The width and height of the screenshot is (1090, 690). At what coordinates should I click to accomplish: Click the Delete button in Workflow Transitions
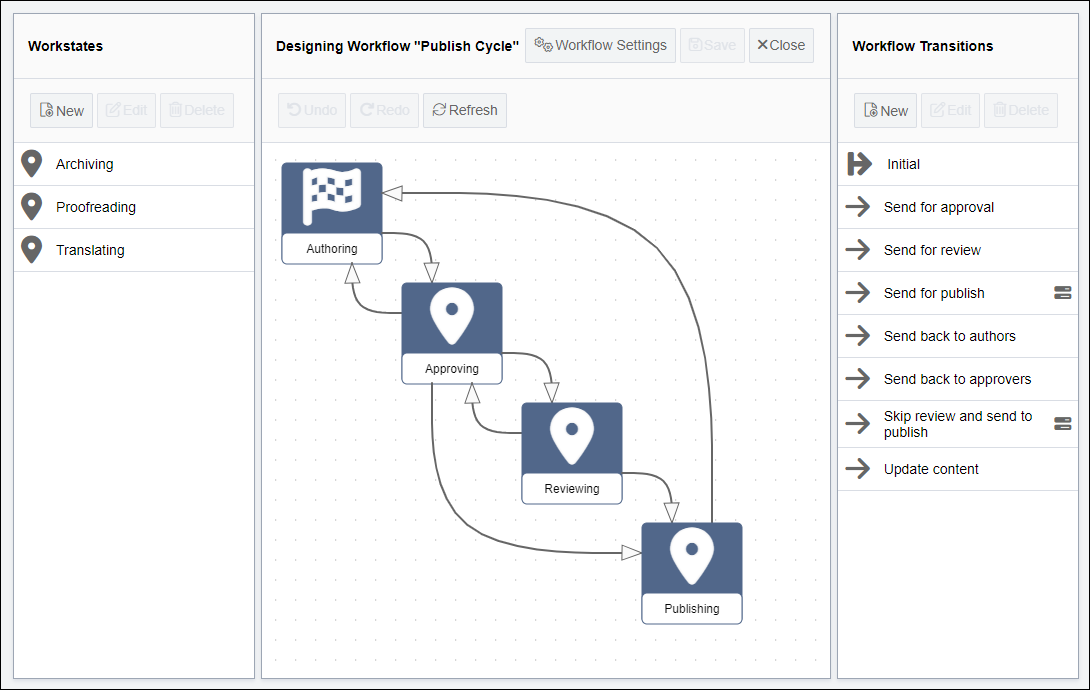point(1021,110)
